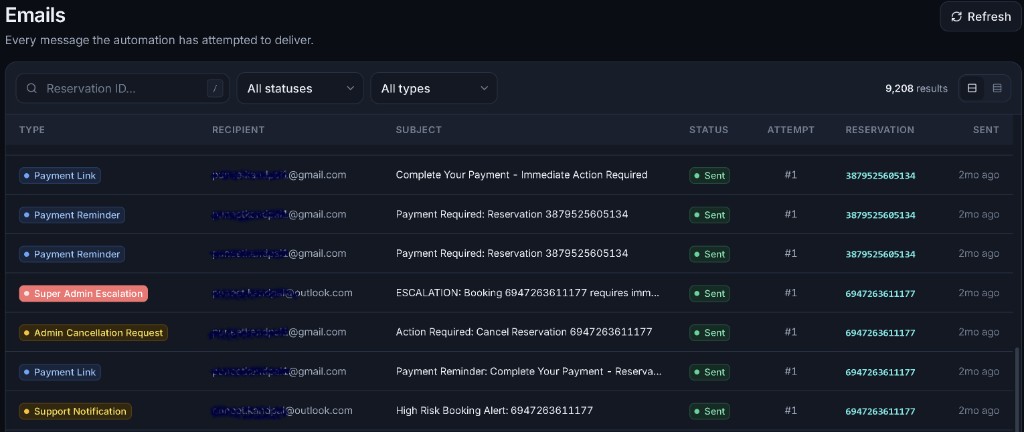Focus the Reservation ID search field
Viewport: 1024px width, 432px height.
(123, 88)
